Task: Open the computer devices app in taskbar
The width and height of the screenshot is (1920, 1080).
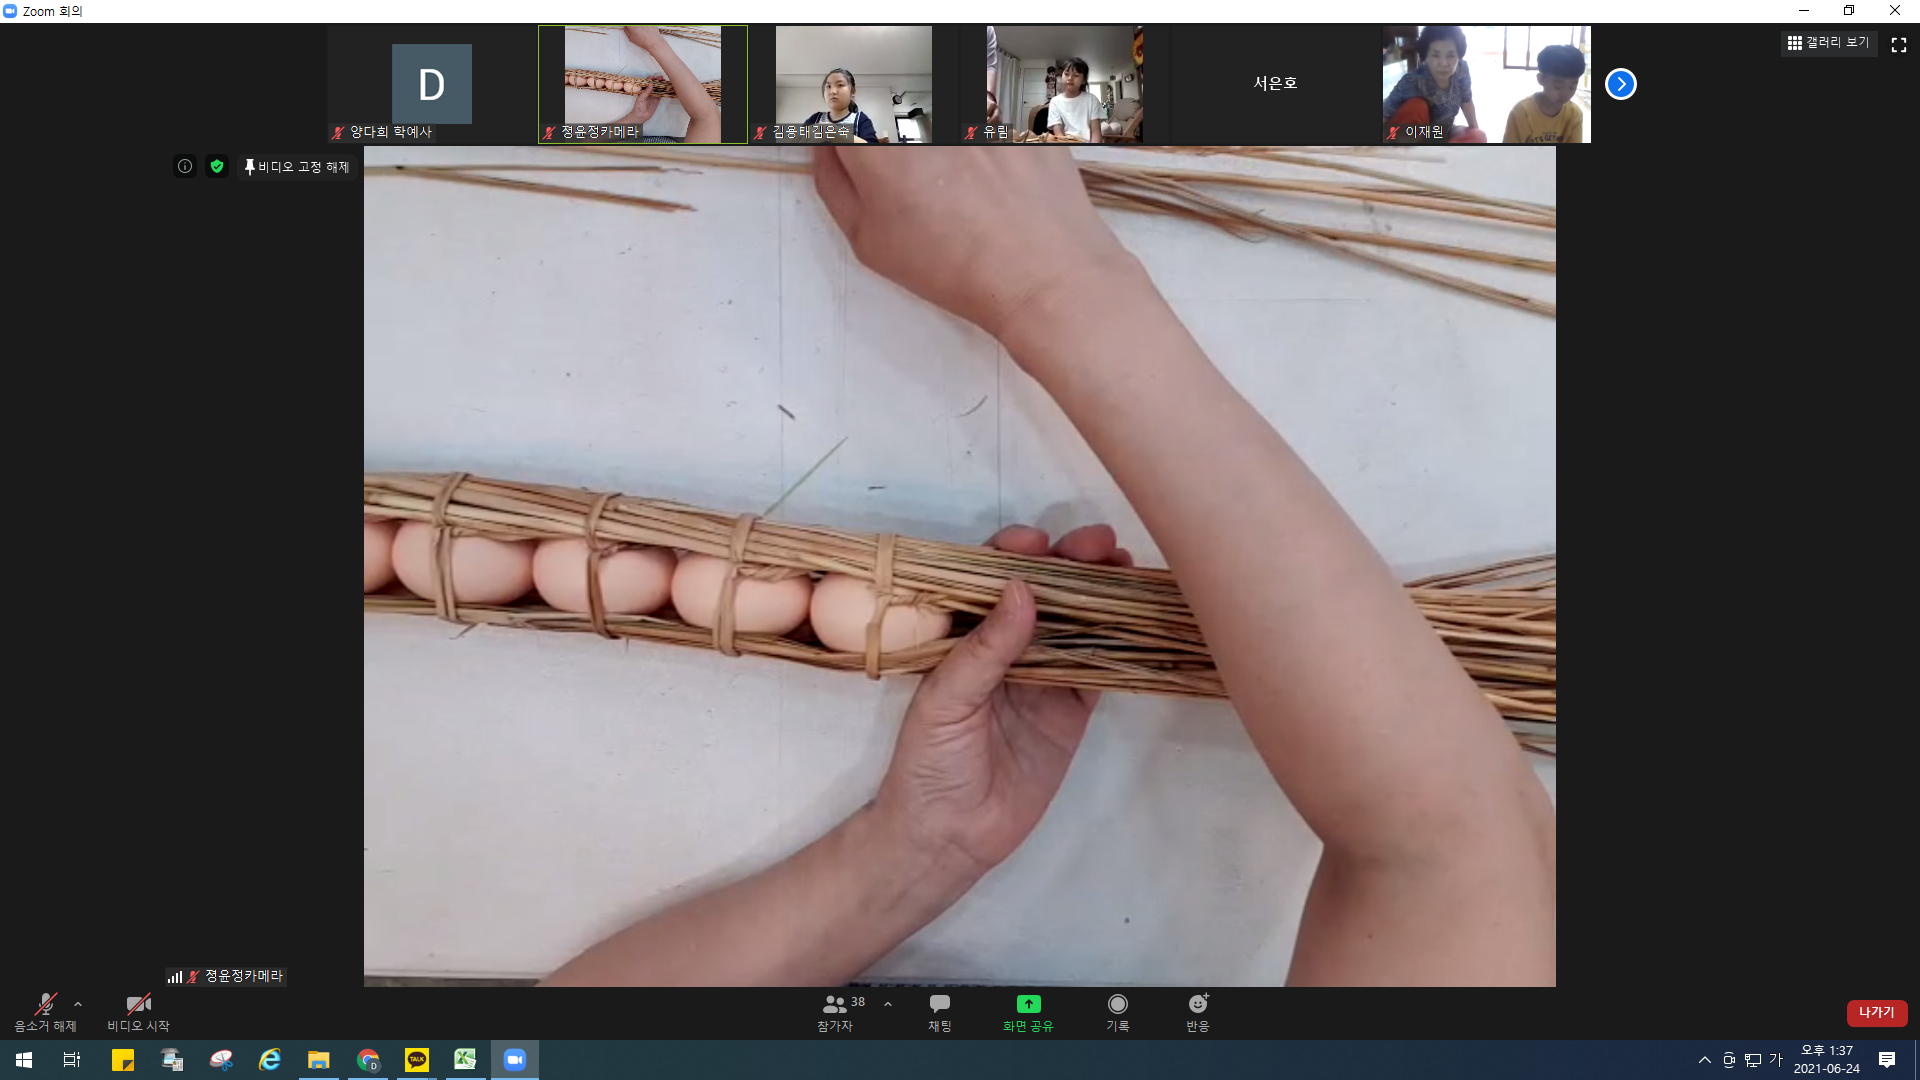Action: [x=172, y=1060]
